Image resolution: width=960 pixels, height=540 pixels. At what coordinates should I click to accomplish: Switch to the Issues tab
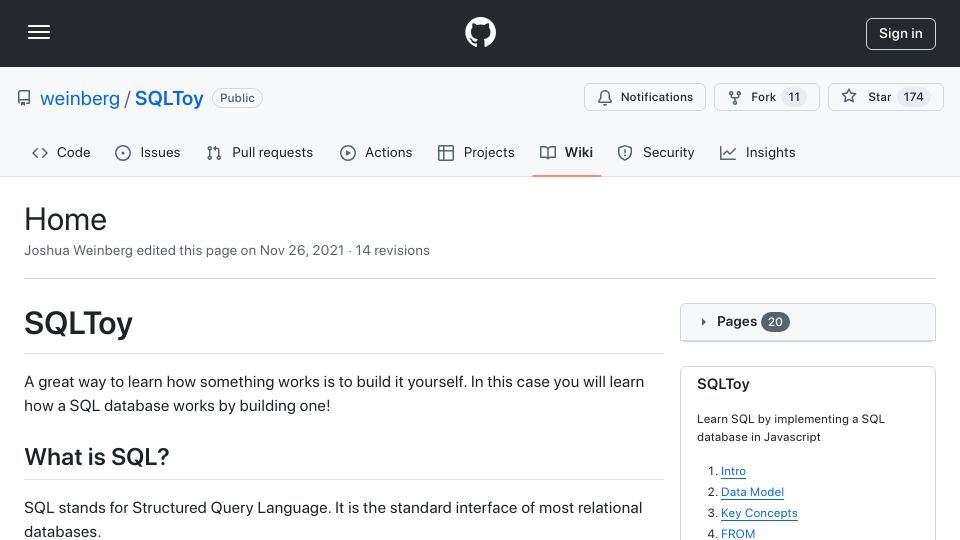[x=148, y=152]
